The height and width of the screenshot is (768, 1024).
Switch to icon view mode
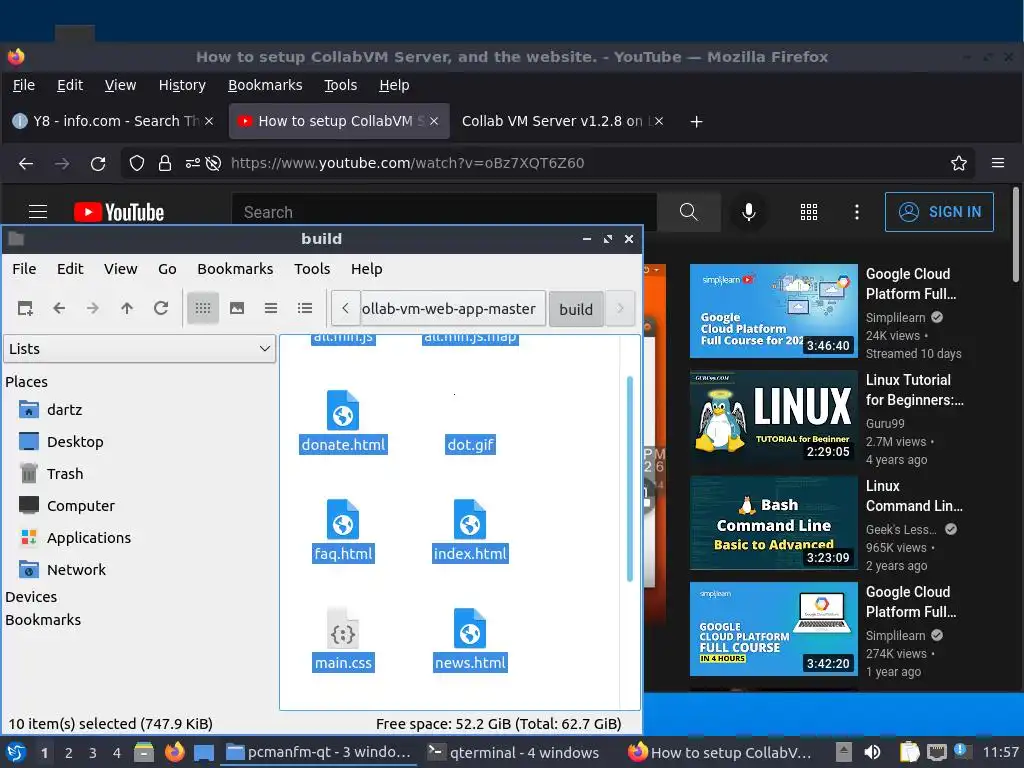pyautogui.click(x=203, y=308)
